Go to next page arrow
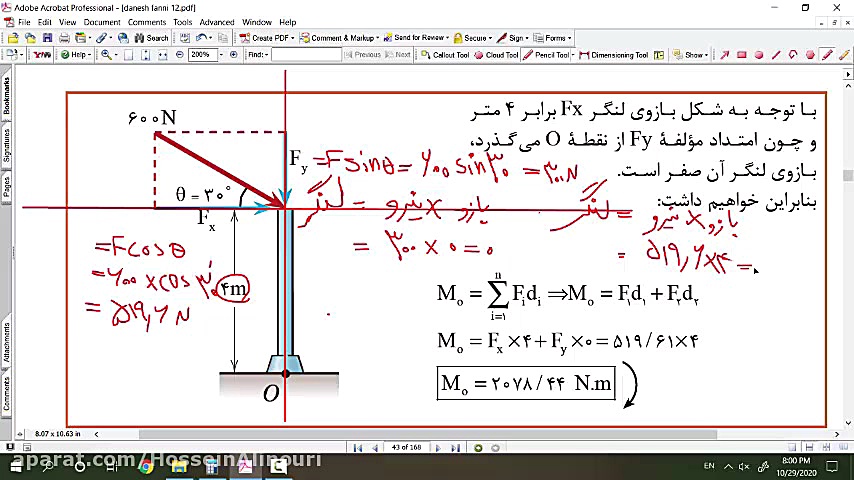 (438, 448)
